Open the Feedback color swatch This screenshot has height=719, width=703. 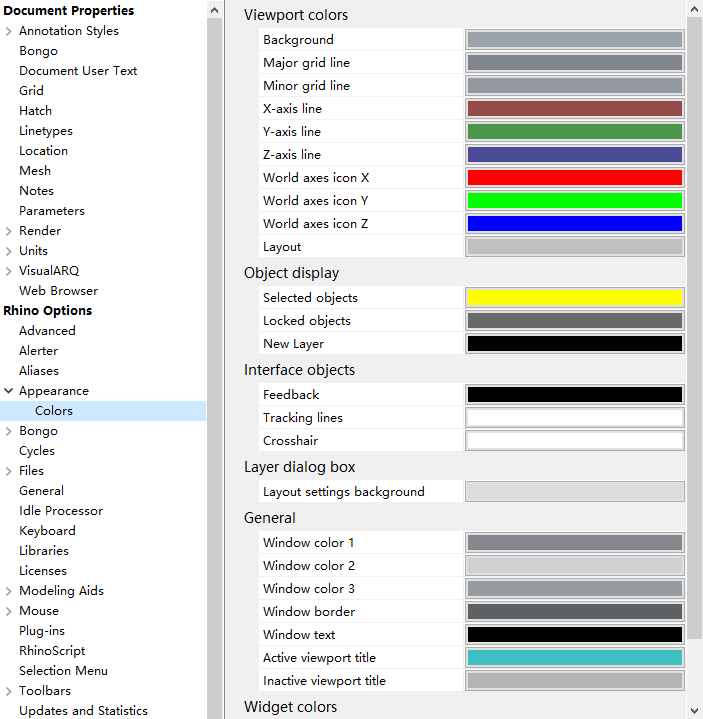[x=575, y=394]
